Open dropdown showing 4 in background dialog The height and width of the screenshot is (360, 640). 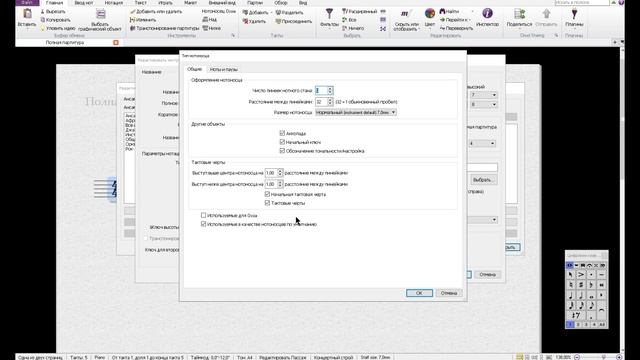coord(482,143)
